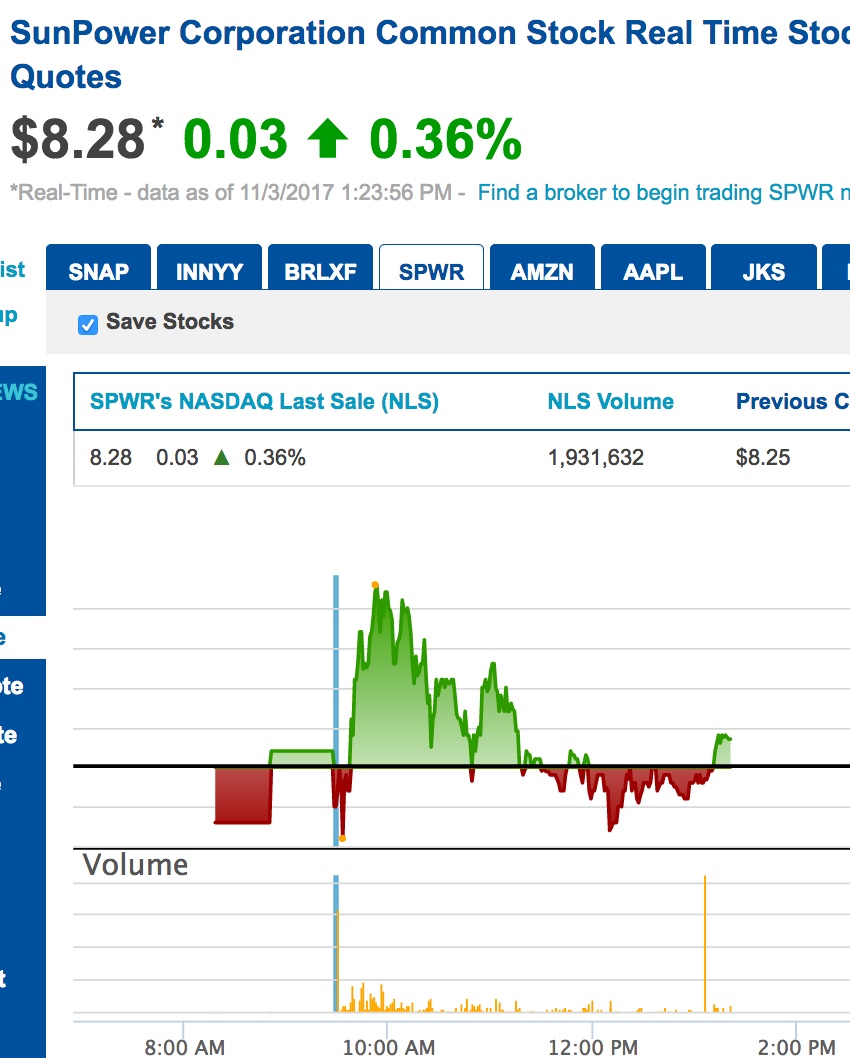This screenshot has width=850, height=1058.
Task: Select the BRLXF tab
Action: (320, 272)
